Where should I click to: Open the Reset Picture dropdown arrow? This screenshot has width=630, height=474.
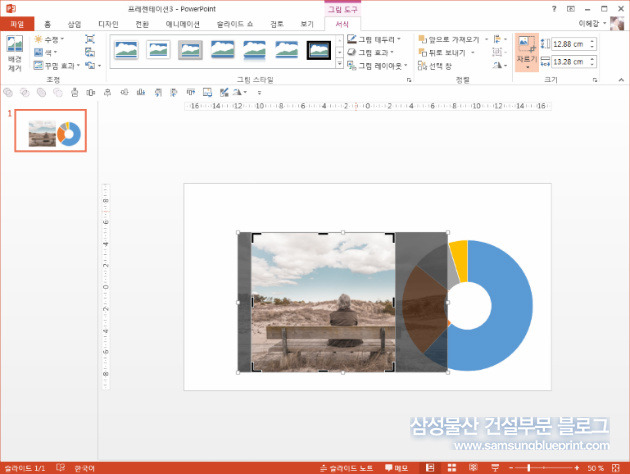tap(99, 65)
